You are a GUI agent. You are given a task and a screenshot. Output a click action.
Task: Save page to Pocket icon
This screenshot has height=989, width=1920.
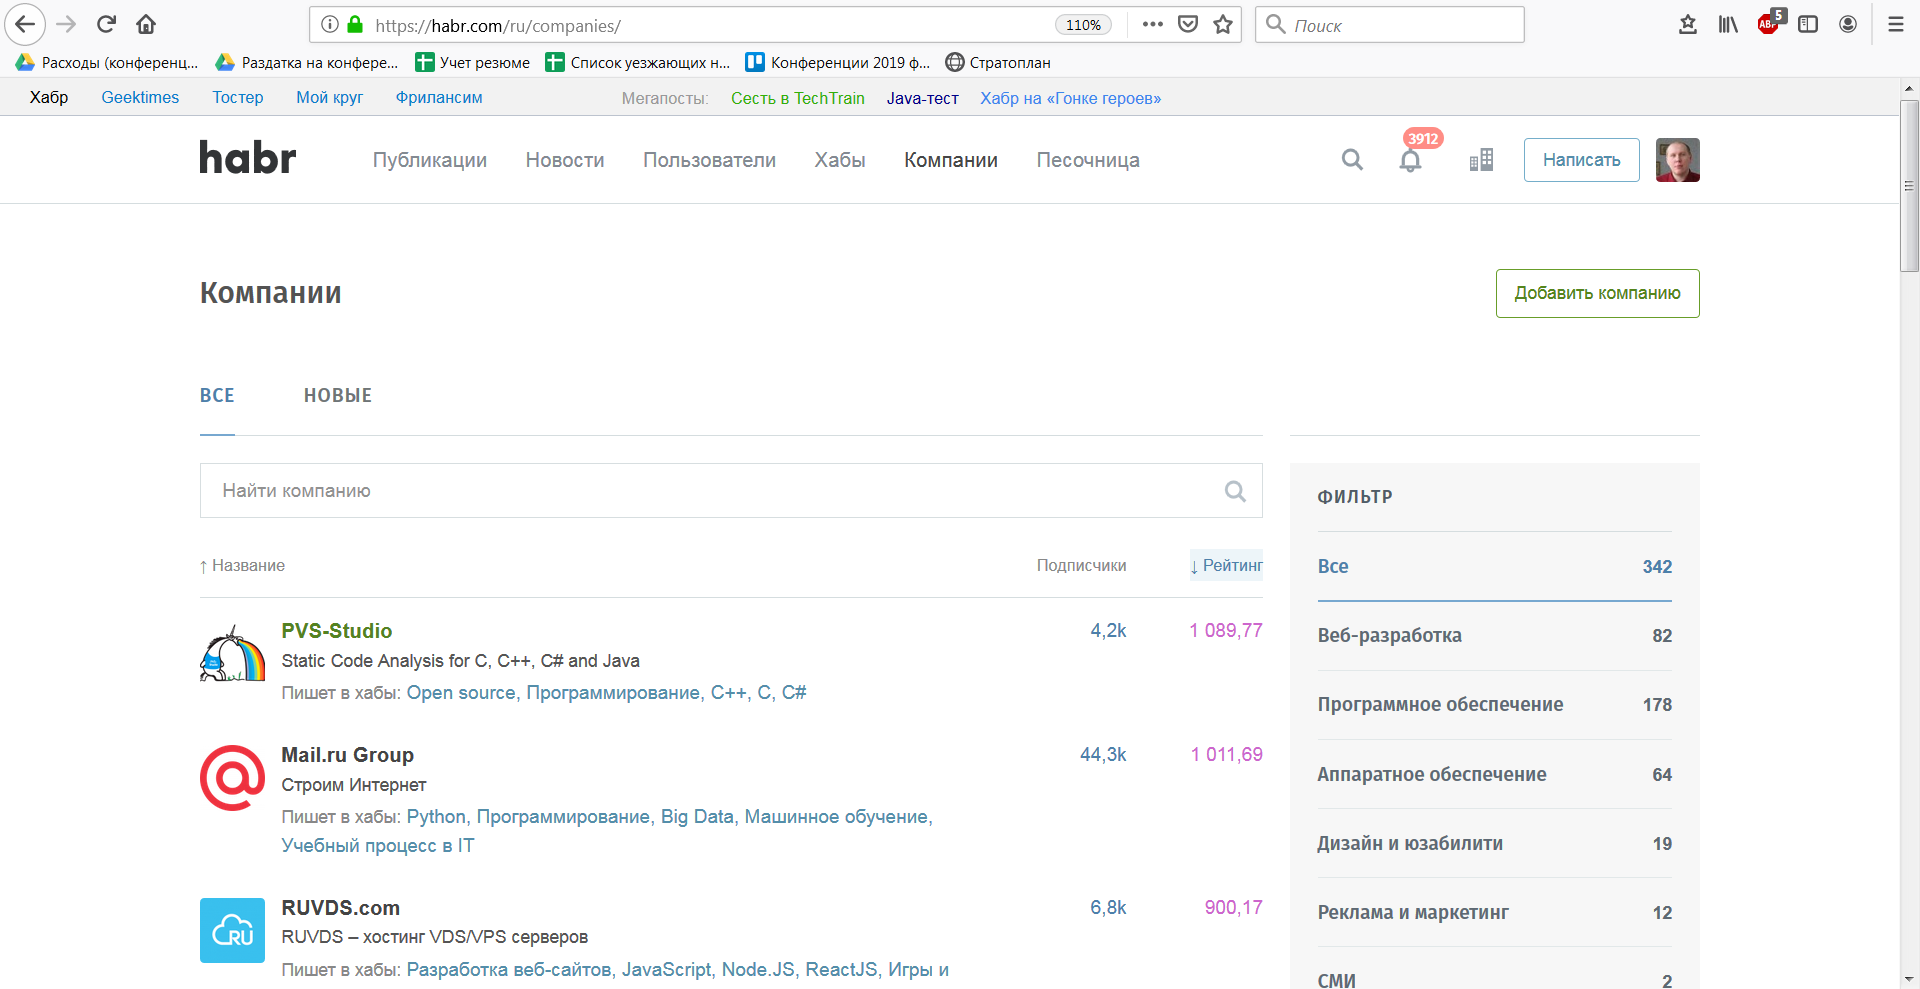[x=1188, y=25]
